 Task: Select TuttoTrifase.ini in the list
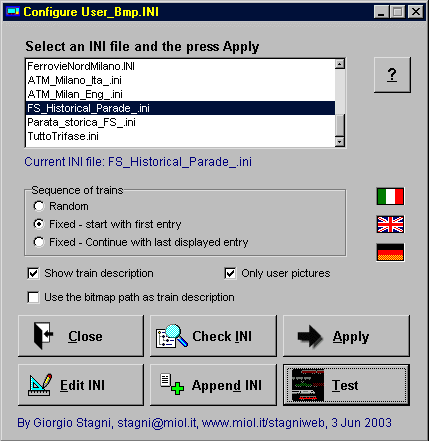180,136
